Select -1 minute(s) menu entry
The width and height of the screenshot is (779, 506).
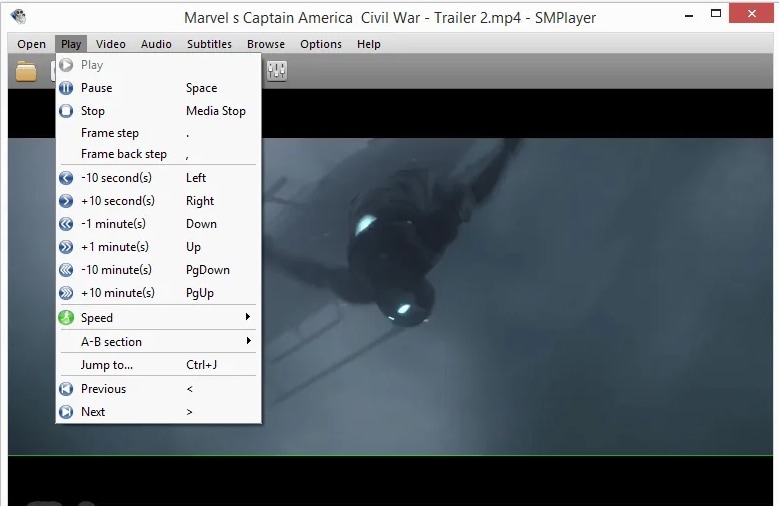click(x=158, y=224)
